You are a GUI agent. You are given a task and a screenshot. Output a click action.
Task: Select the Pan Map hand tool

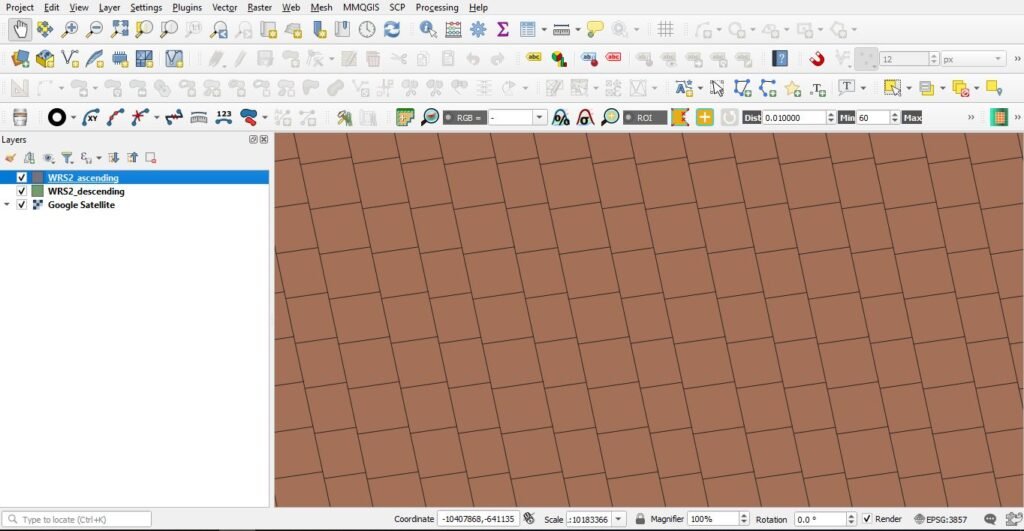click(x=19, y=30)
